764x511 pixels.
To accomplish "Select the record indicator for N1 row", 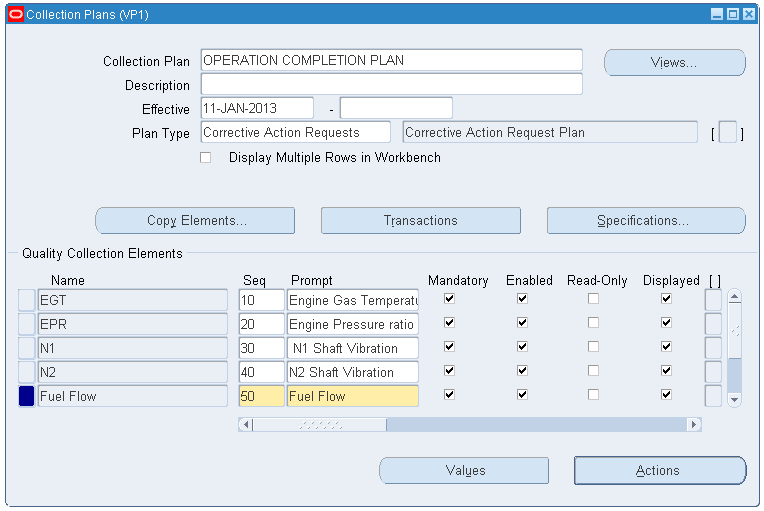I will pyautogui.click(x=26, y=348).
